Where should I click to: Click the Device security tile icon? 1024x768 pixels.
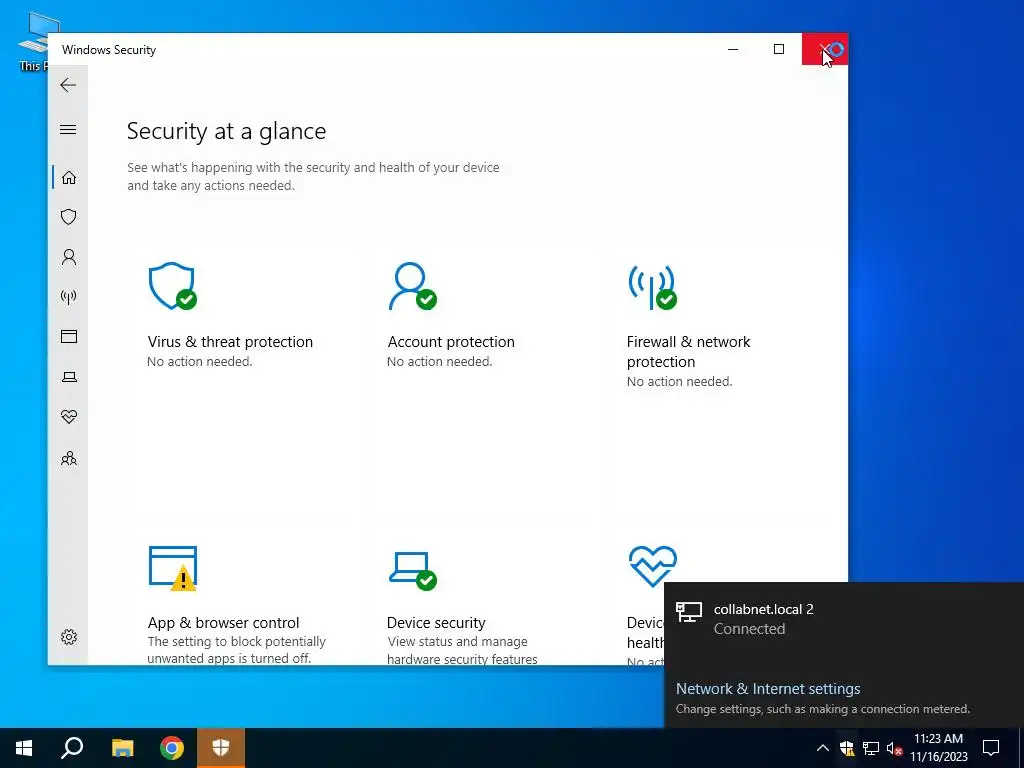click(413, 570)
